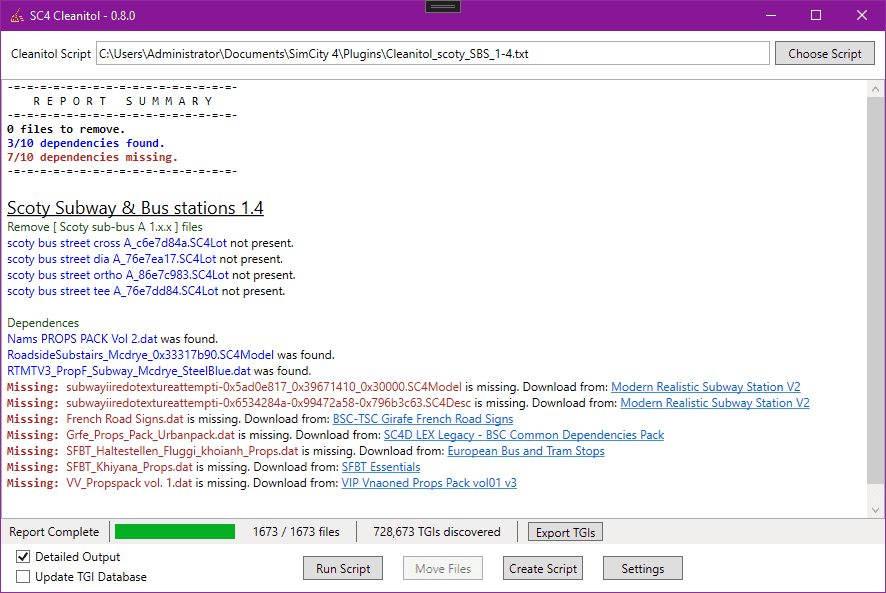Click the REPORT SUMMARY header text

(123, 101)
